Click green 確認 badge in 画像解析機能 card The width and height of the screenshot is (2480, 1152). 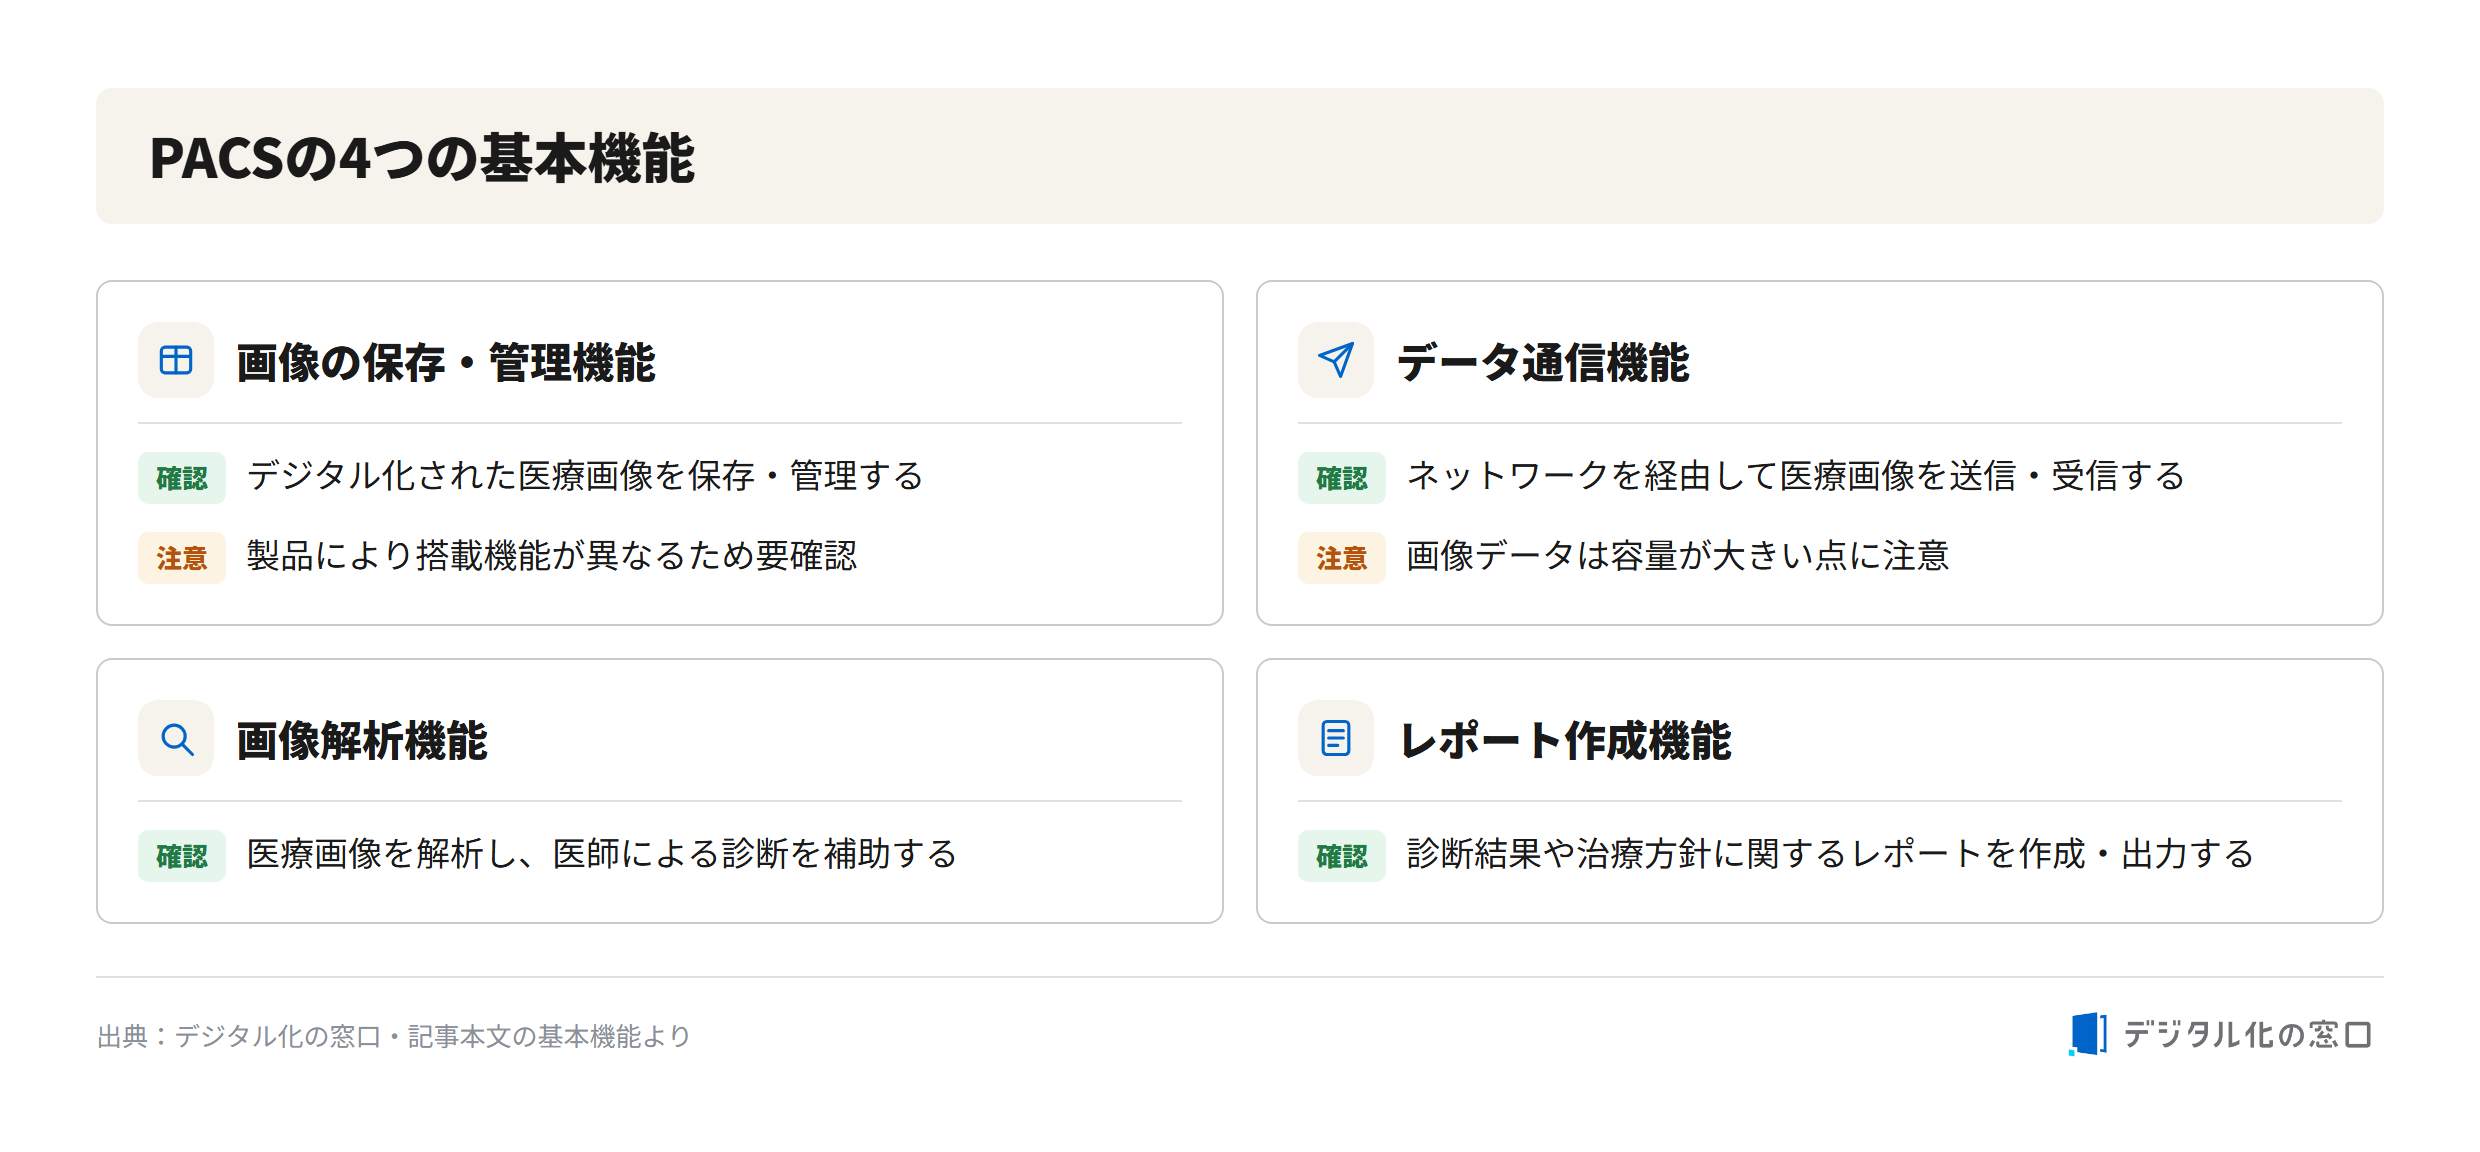click(x=182, y=856)
